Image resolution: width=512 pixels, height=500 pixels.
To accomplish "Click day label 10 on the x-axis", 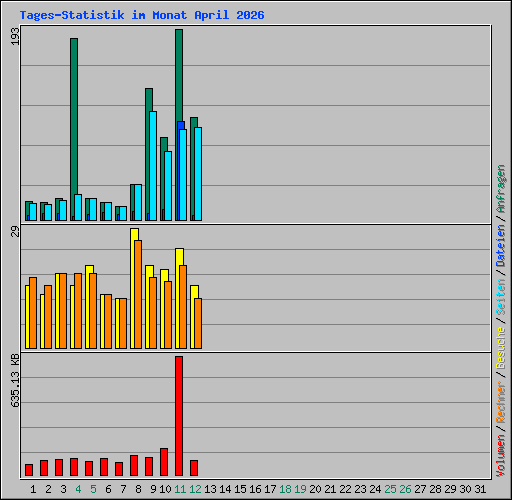I will tap(165, 489).
